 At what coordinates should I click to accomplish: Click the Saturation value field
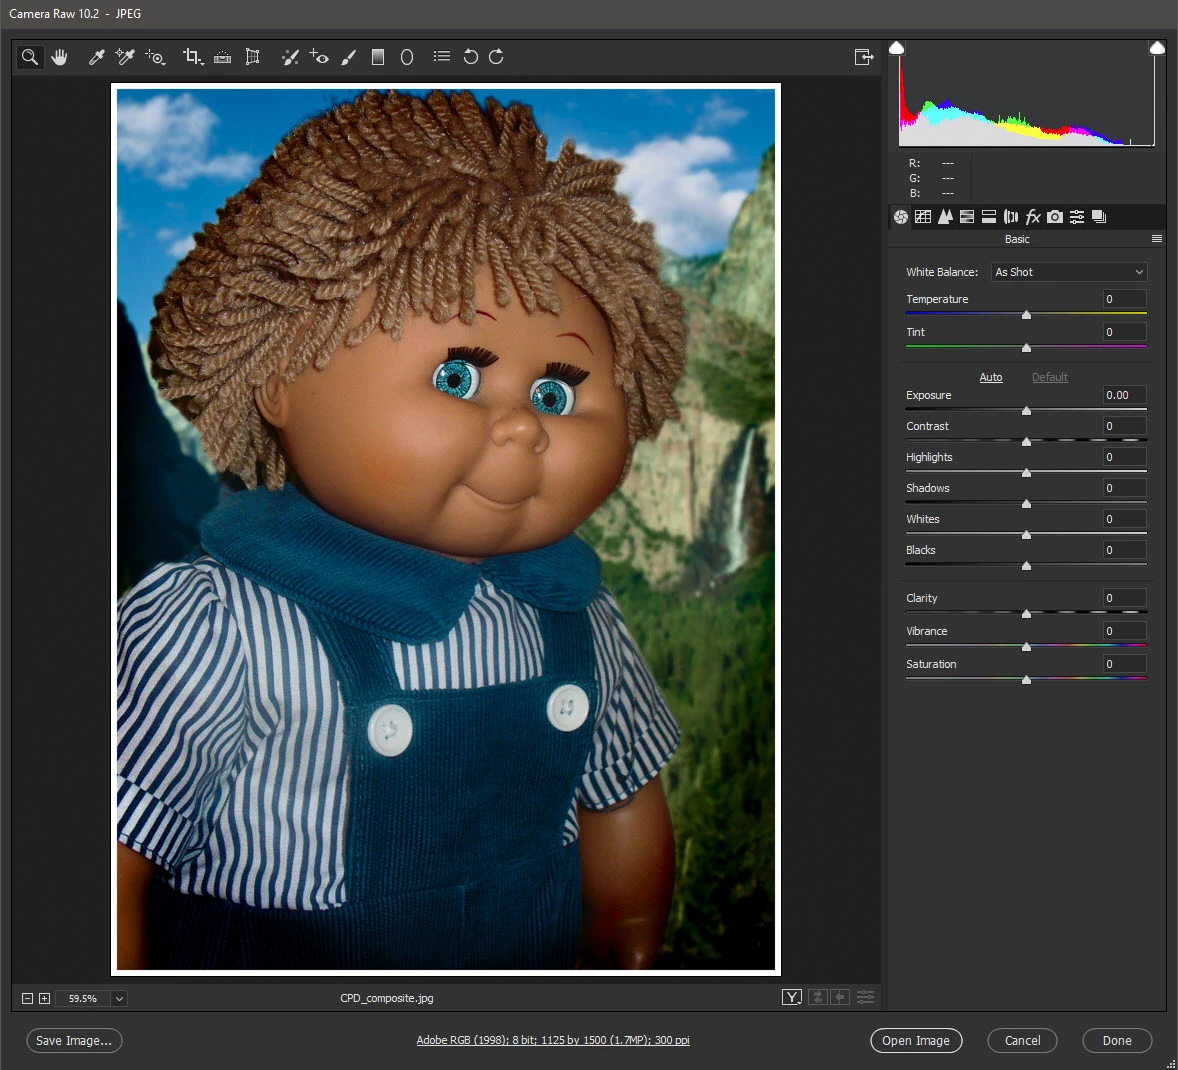pos(1124,664)
